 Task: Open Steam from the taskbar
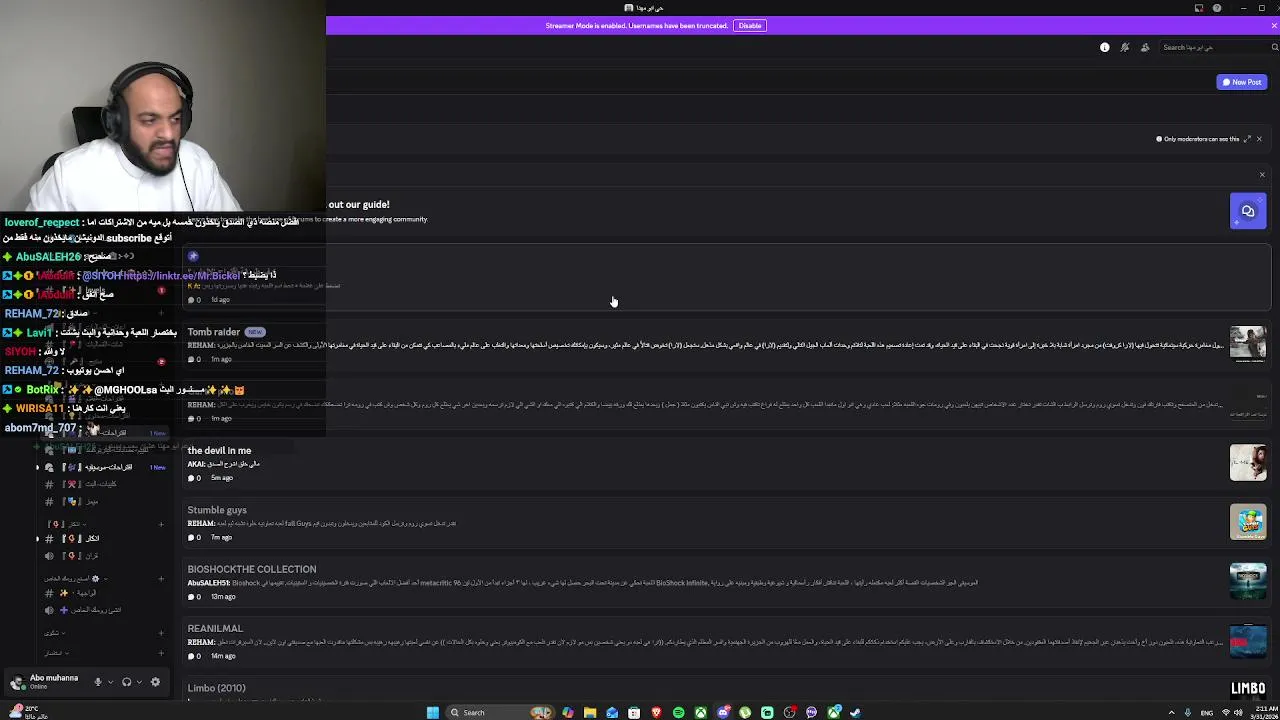tap(855, 712)
